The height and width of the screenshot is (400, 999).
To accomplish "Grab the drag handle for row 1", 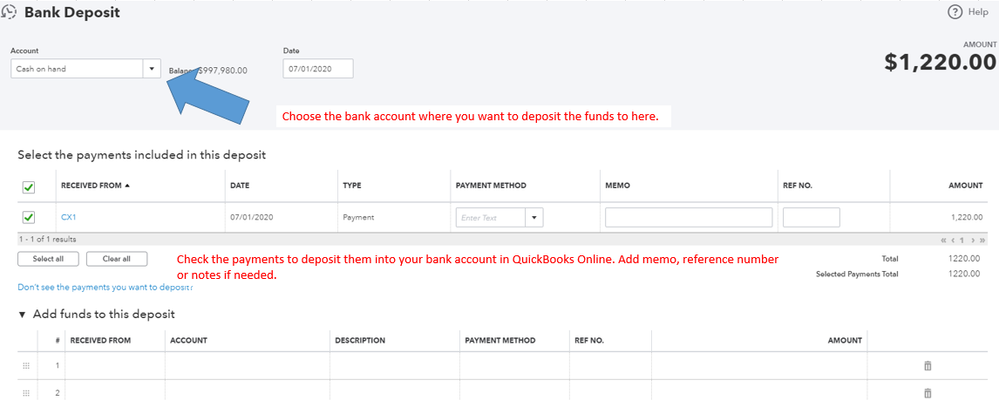I will coord(26,366).
